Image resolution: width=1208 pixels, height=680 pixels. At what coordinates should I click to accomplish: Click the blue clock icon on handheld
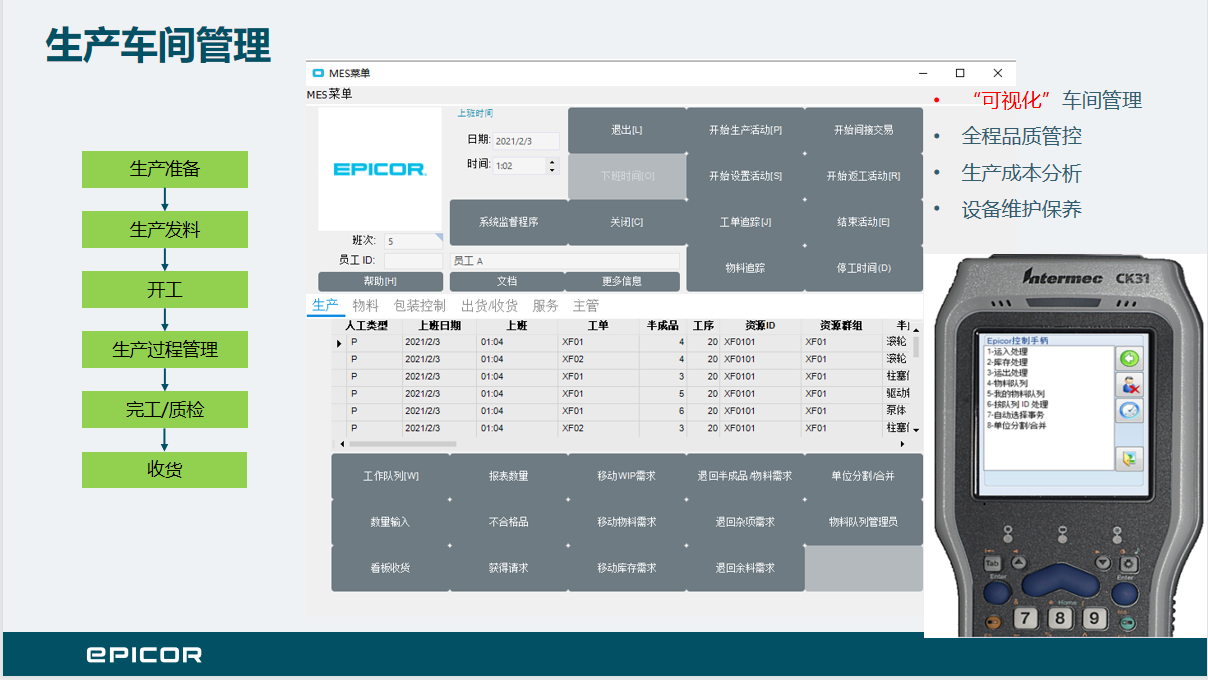click(x=1129, y=411)
